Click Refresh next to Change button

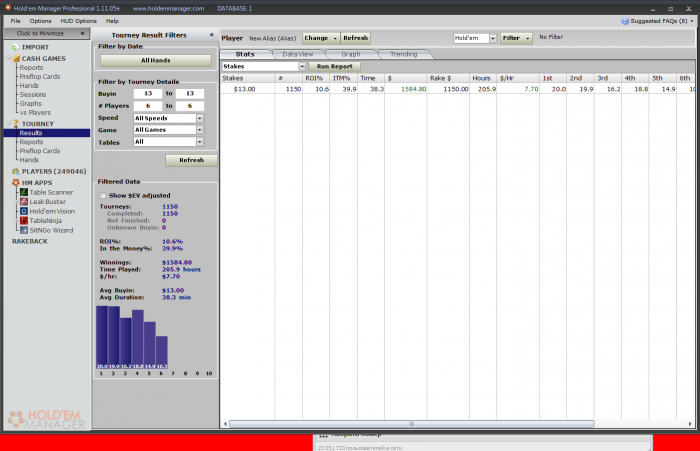tap(355, 38)
